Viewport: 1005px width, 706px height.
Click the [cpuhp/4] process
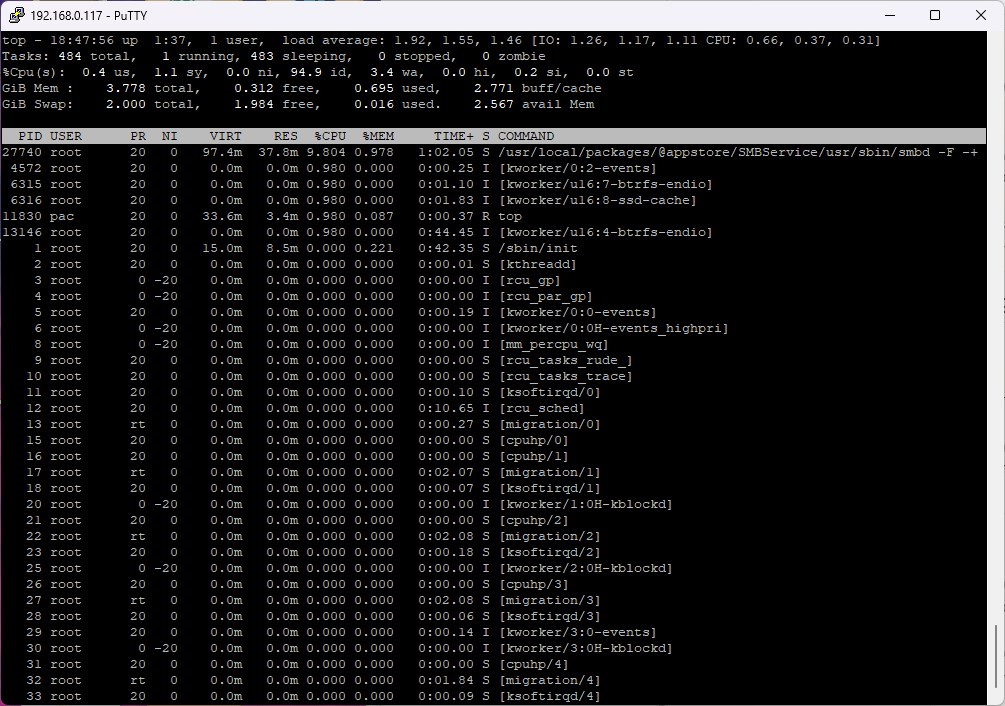533,664
